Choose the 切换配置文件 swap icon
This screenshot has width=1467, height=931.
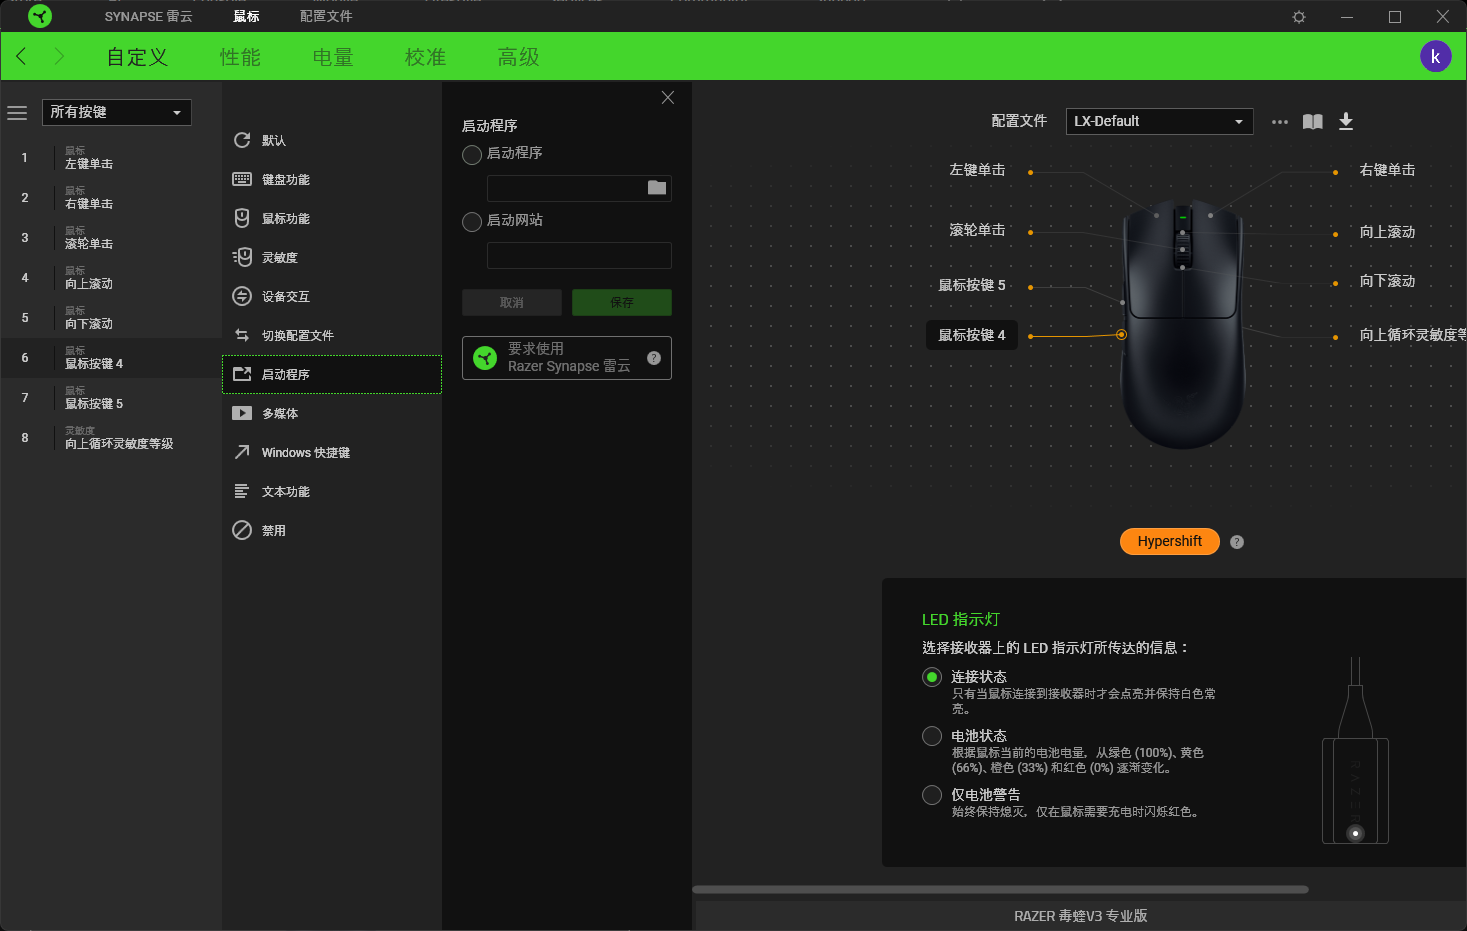click(x=242, y=335)
